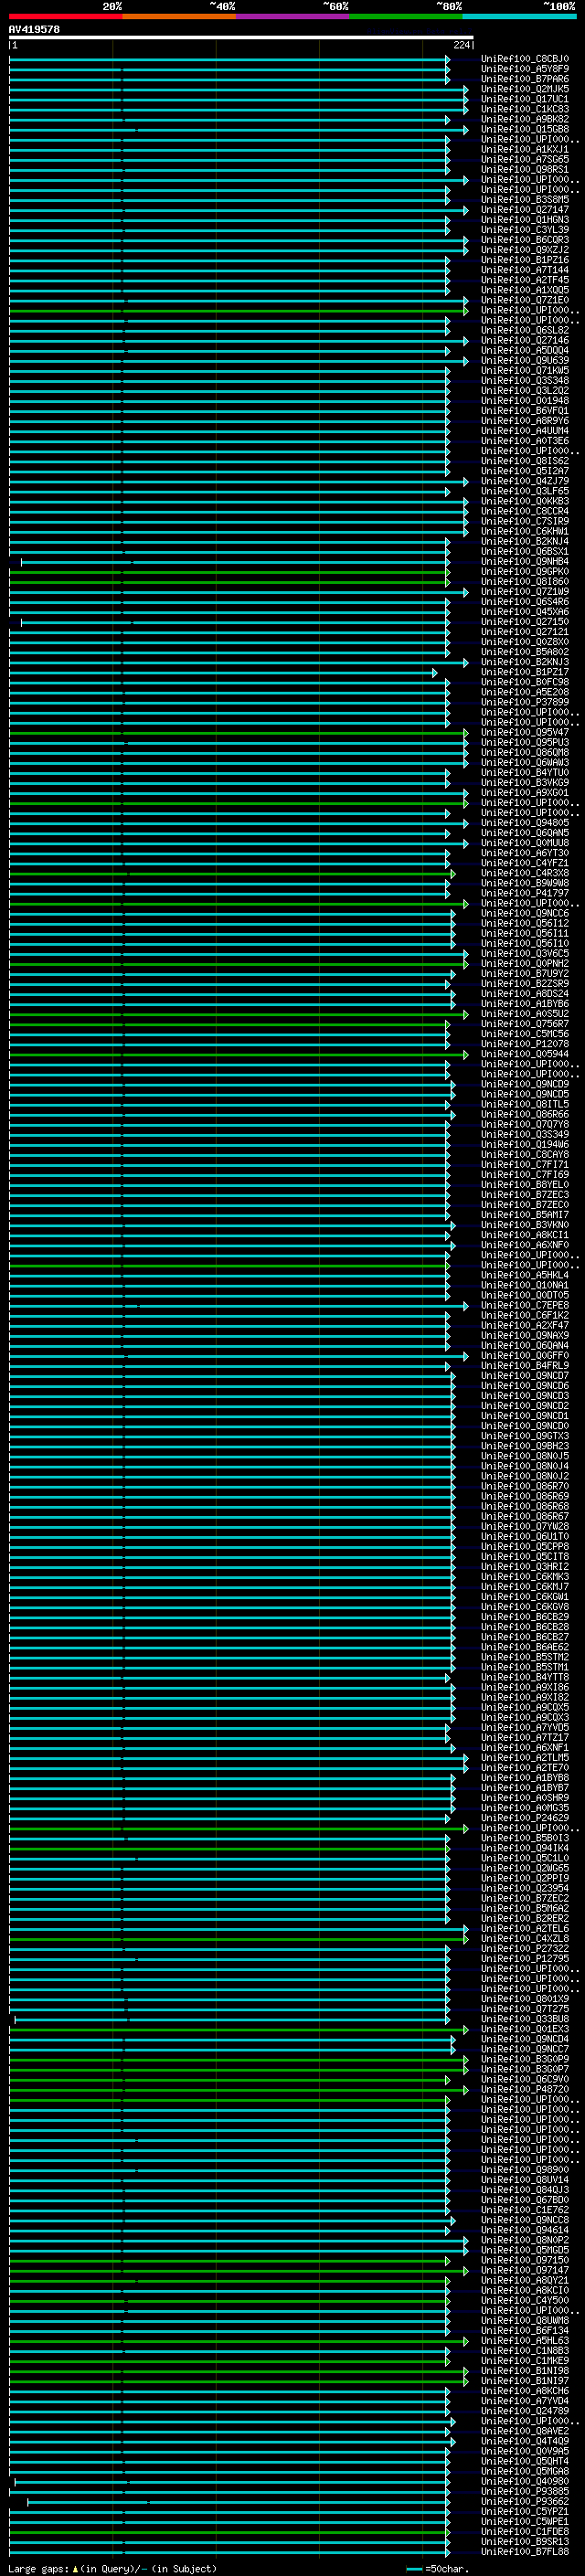
Task: Select label UniRef100_Q27146
Action: pos(525,340)
